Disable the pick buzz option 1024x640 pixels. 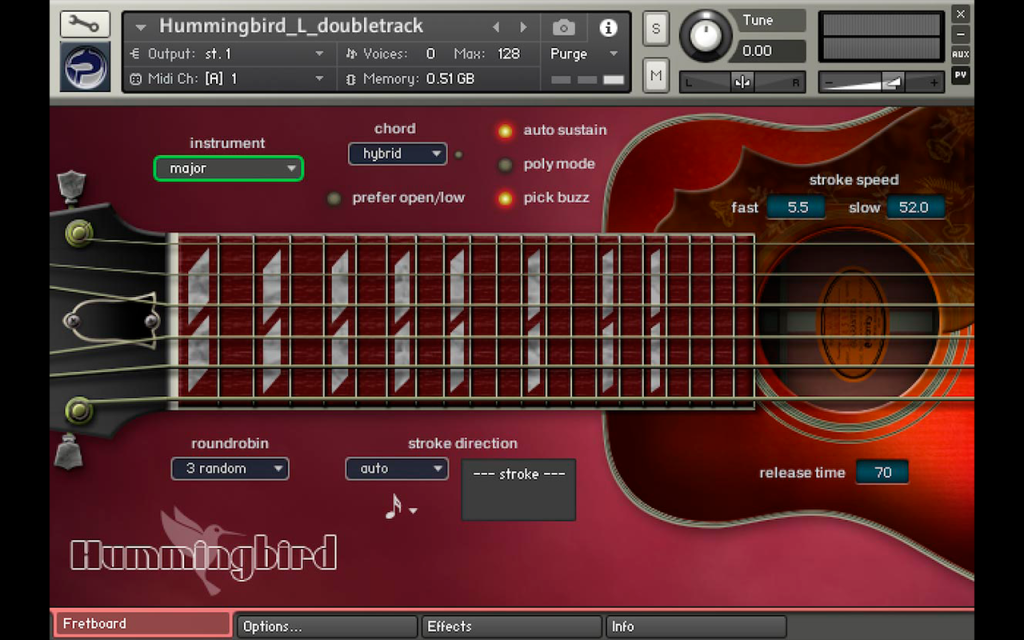click(505, 199)
